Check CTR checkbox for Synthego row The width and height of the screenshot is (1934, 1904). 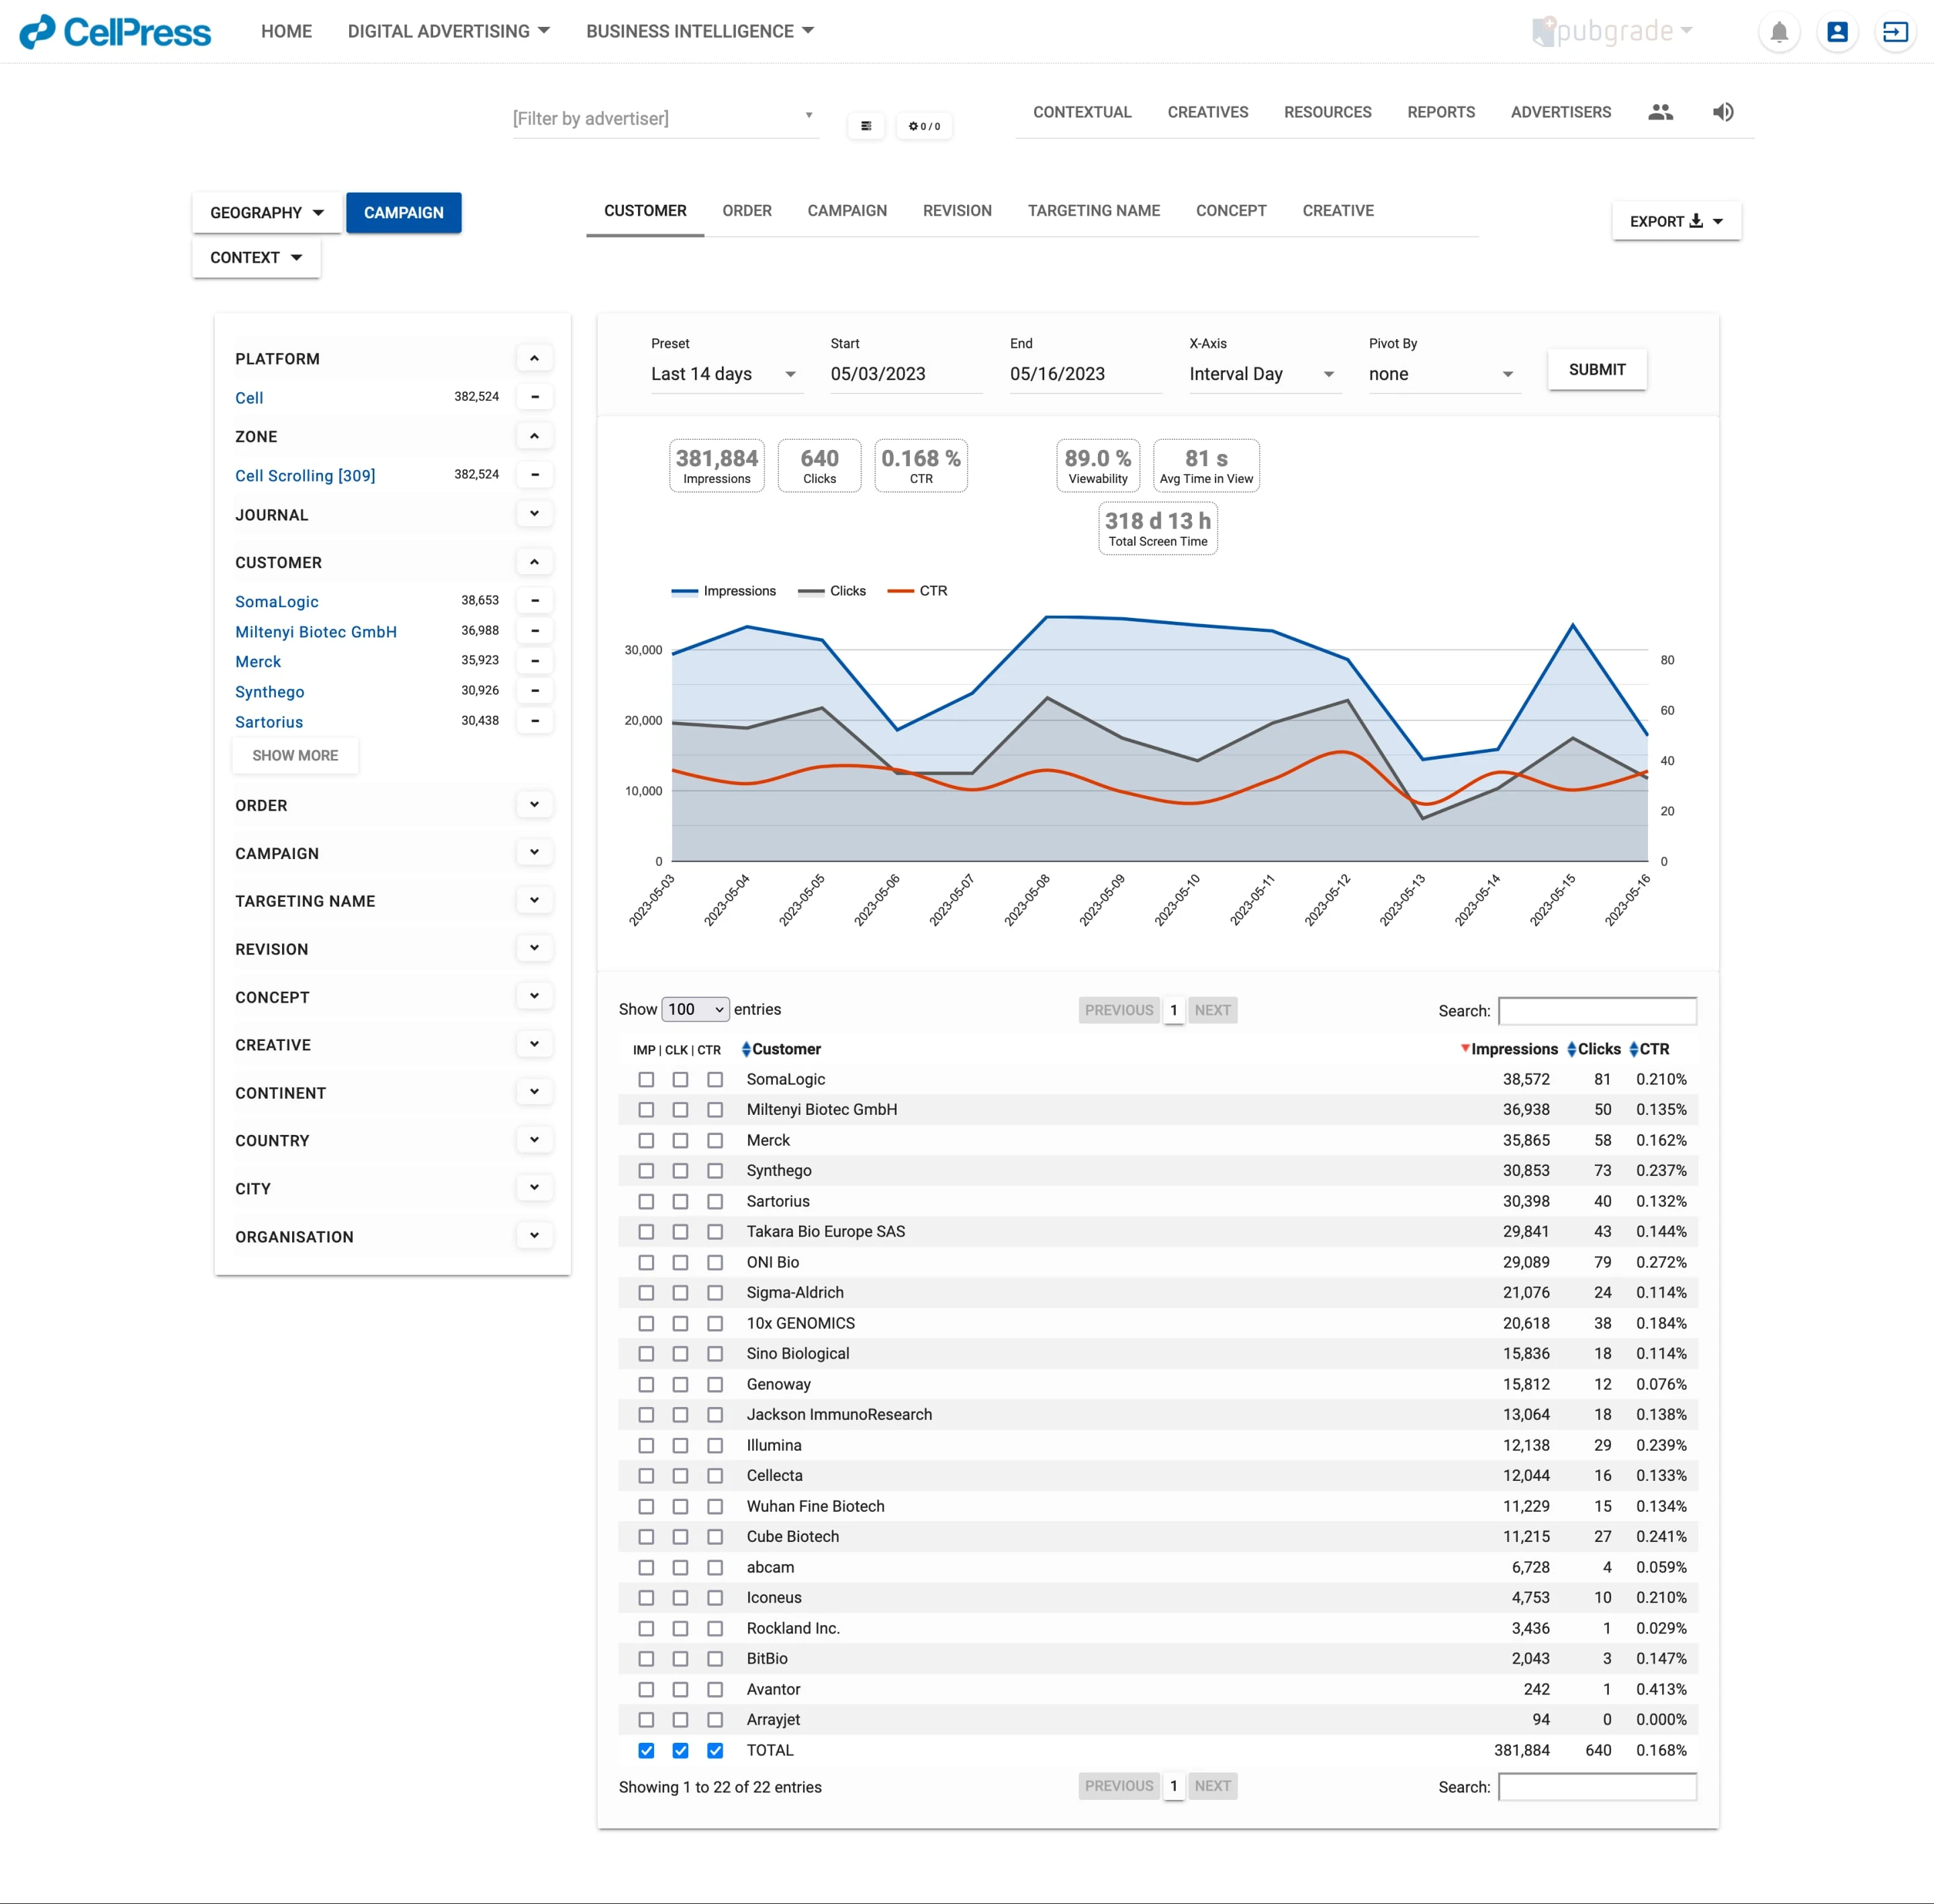click(715, 1171)
